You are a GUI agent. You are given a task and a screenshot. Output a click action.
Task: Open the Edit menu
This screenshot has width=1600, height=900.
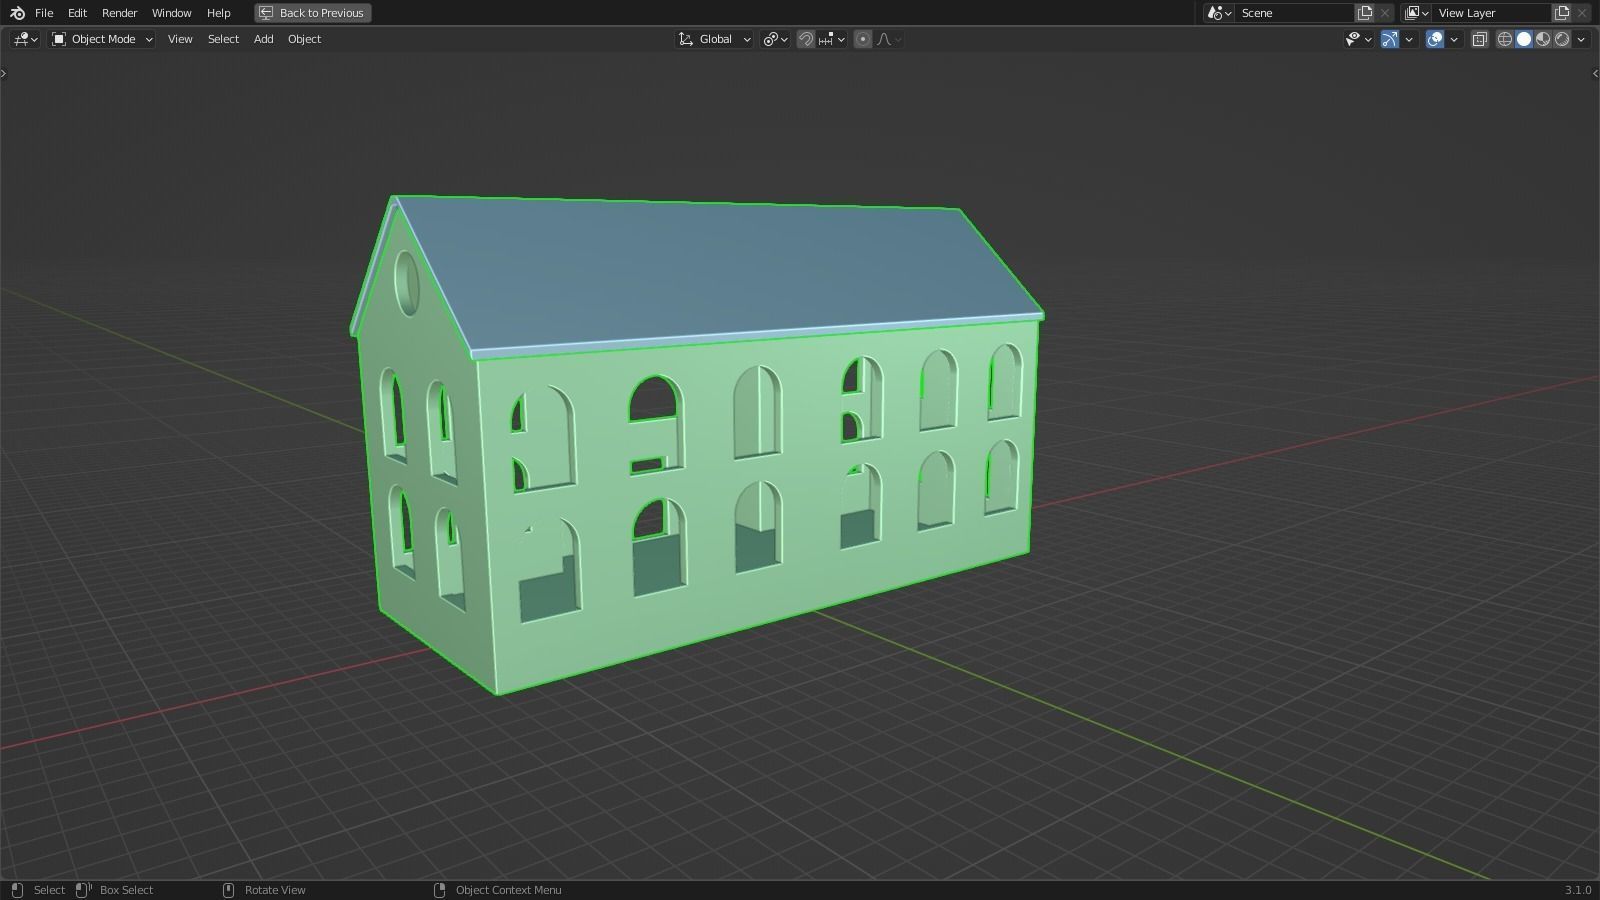(x=77, y=13)
